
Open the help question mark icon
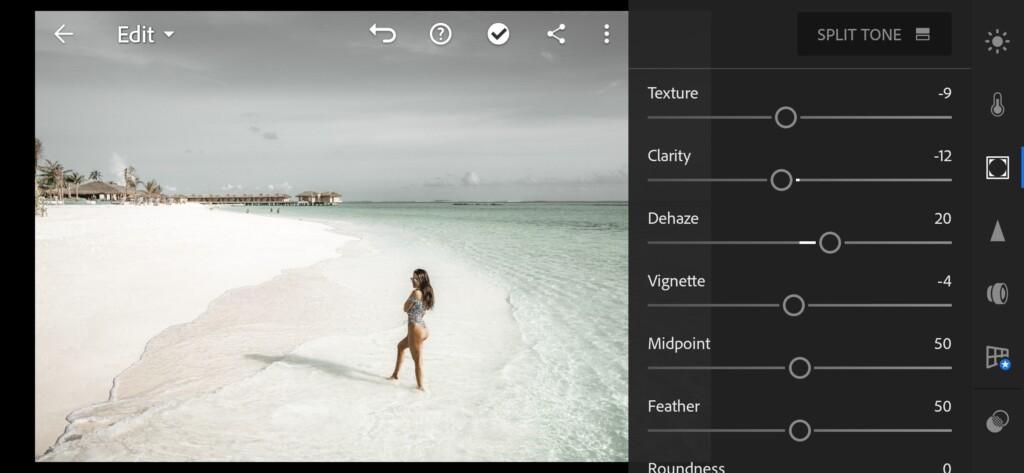point(440,34)
